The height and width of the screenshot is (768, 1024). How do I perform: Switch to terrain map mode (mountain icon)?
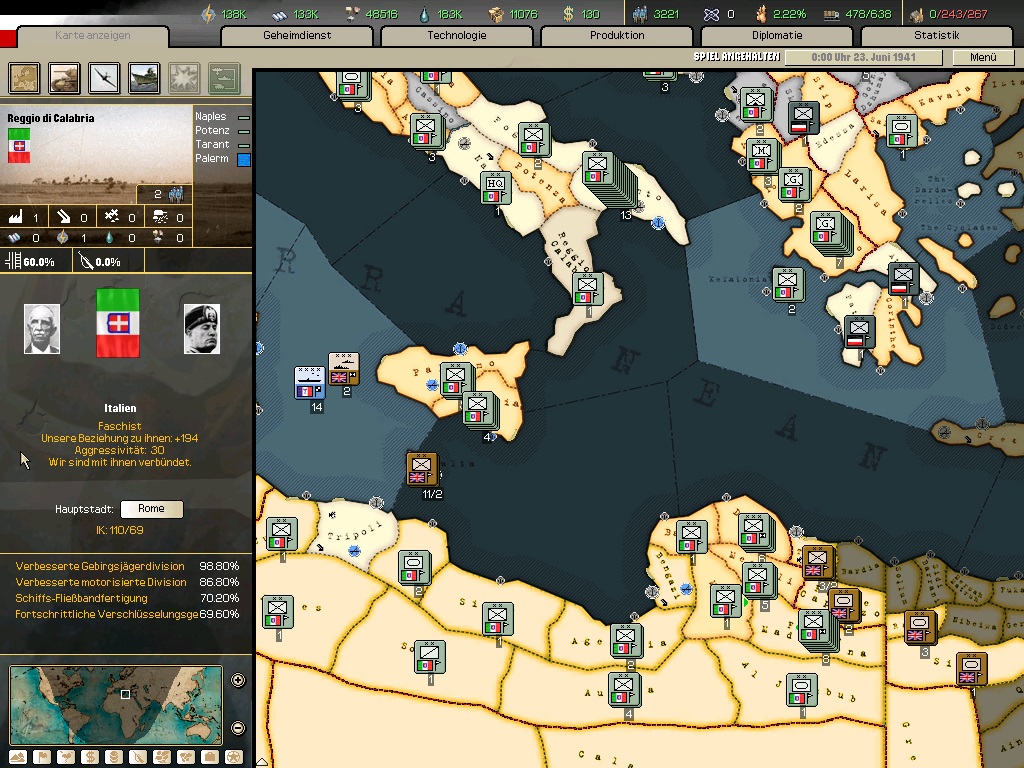18,758
